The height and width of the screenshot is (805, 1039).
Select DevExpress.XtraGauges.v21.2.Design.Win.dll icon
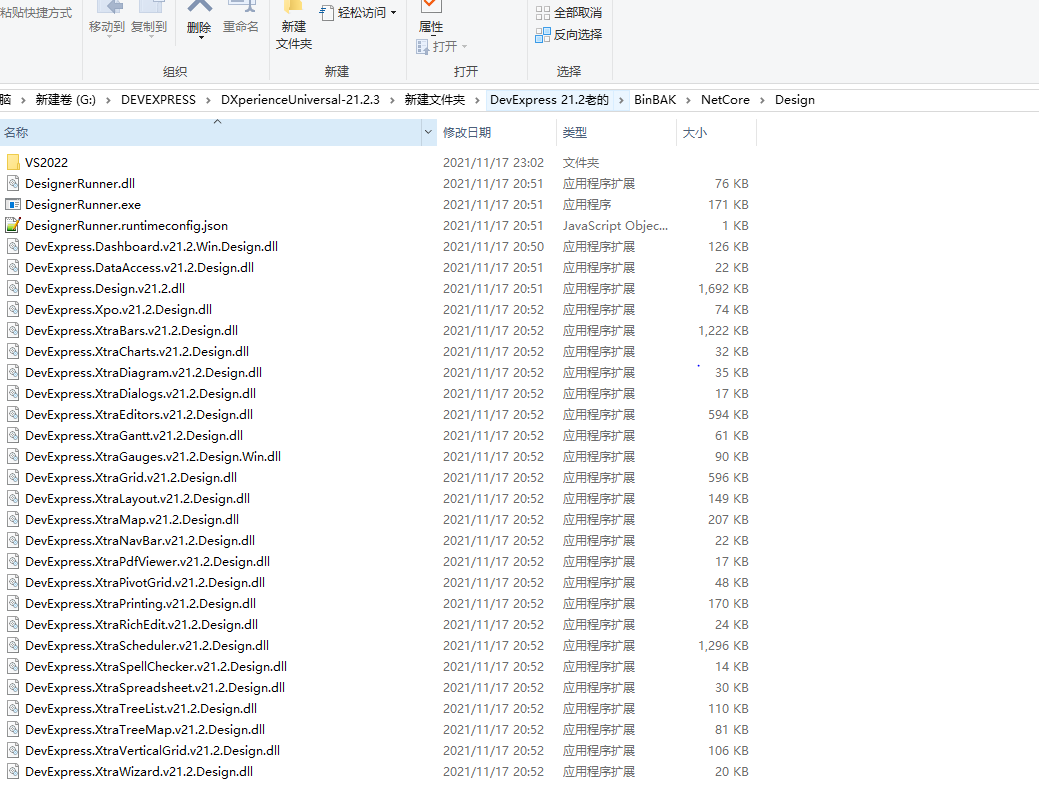[13, 456]
